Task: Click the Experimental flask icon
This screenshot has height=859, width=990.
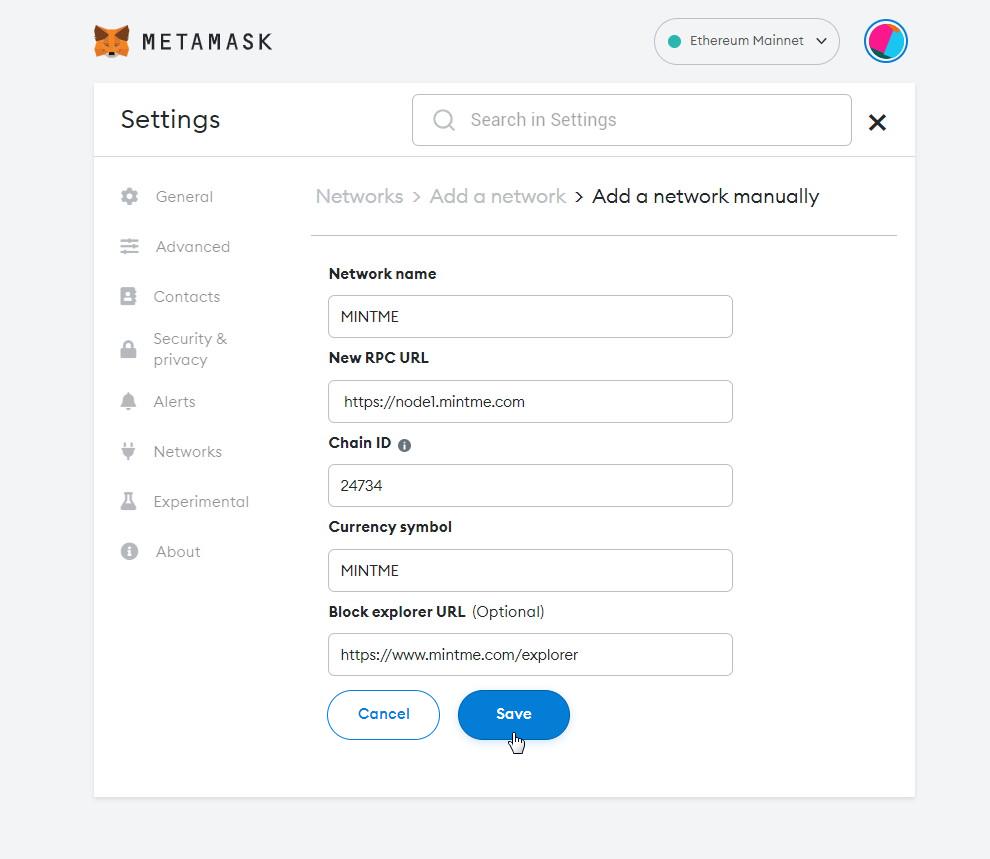Action: tap(128, 502)
